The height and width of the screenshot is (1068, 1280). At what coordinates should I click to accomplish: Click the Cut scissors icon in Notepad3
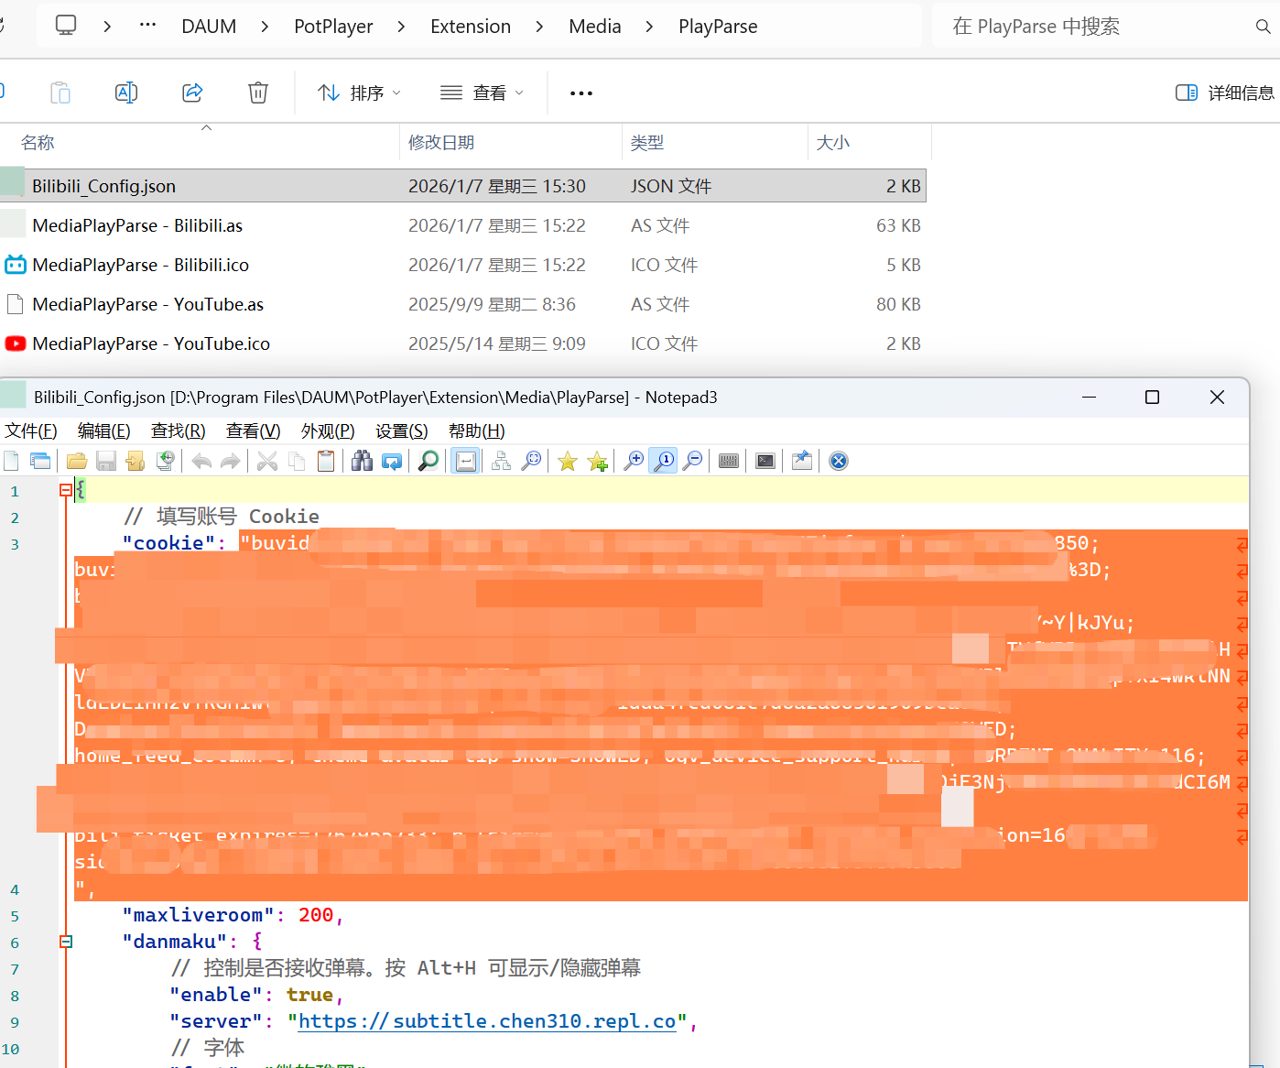click(x=267, y=461)
